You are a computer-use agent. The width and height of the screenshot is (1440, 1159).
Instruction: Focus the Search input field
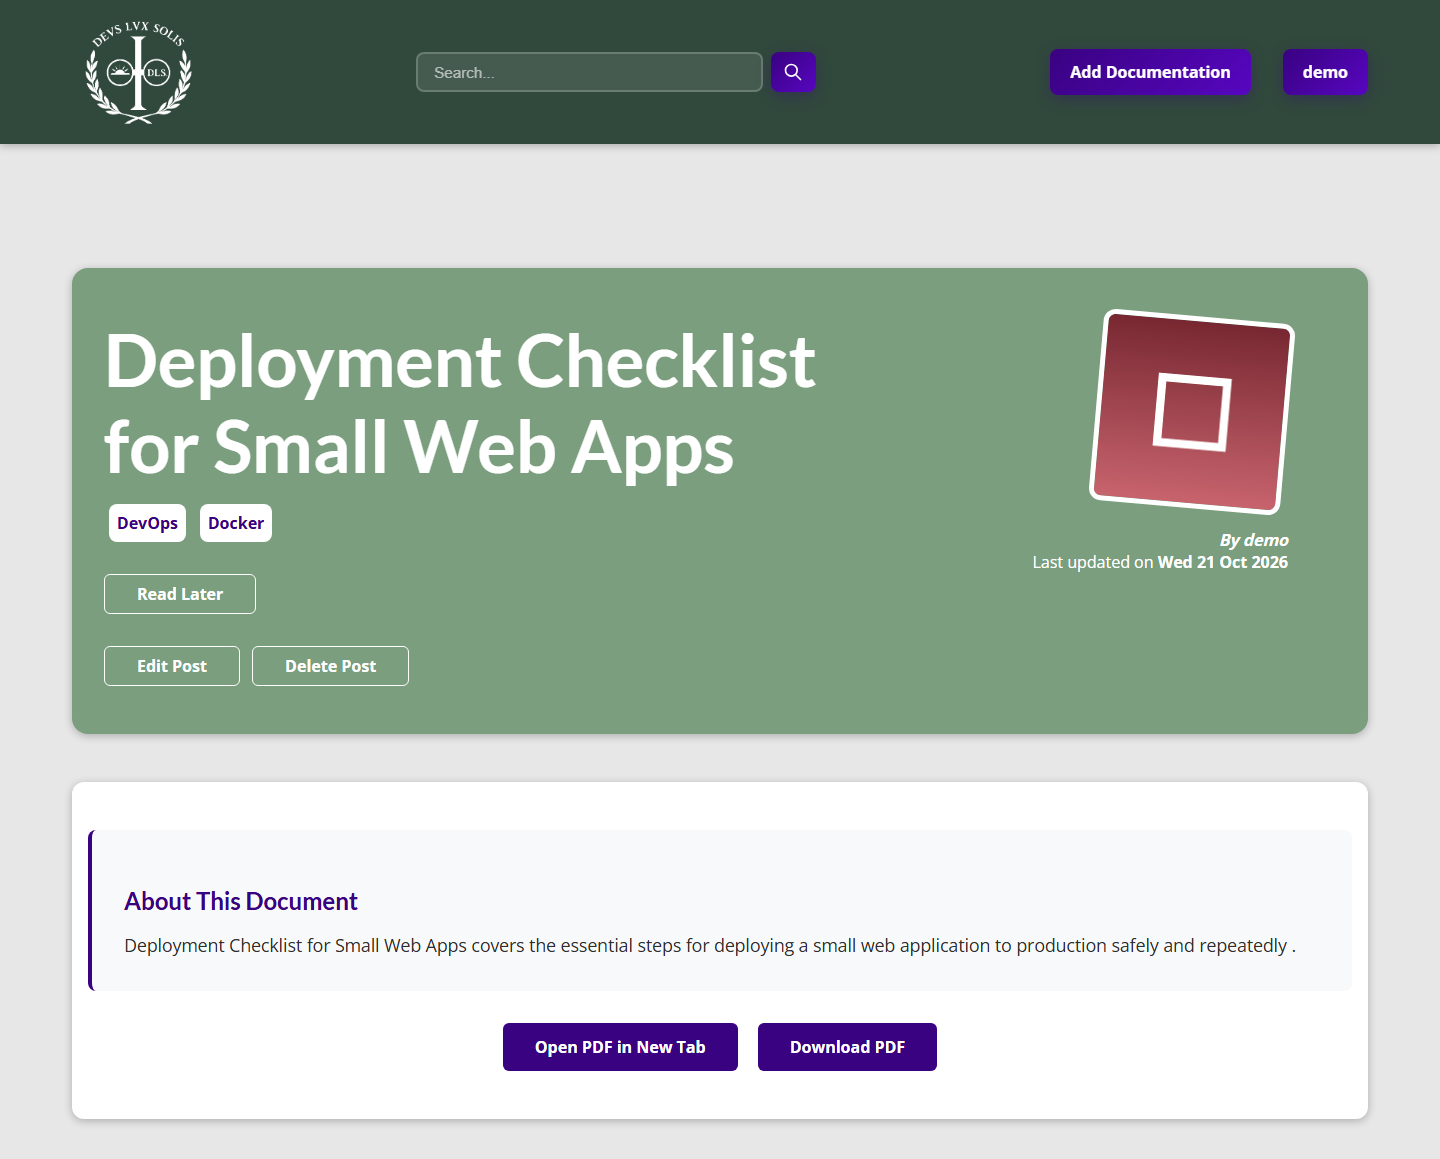(589, 72)
